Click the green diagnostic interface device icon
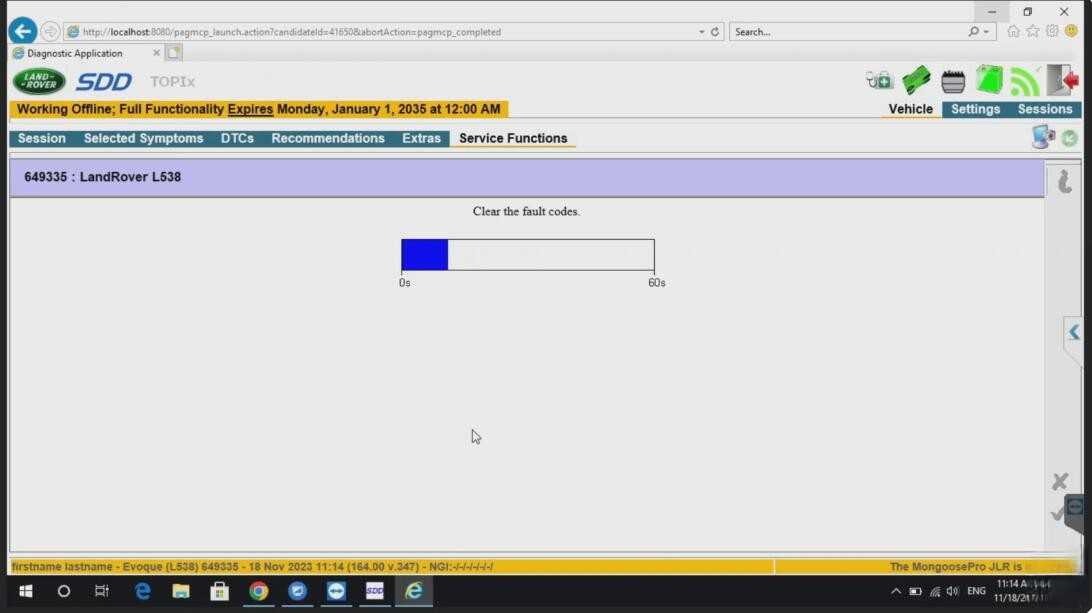 click(x=916, y=81)
